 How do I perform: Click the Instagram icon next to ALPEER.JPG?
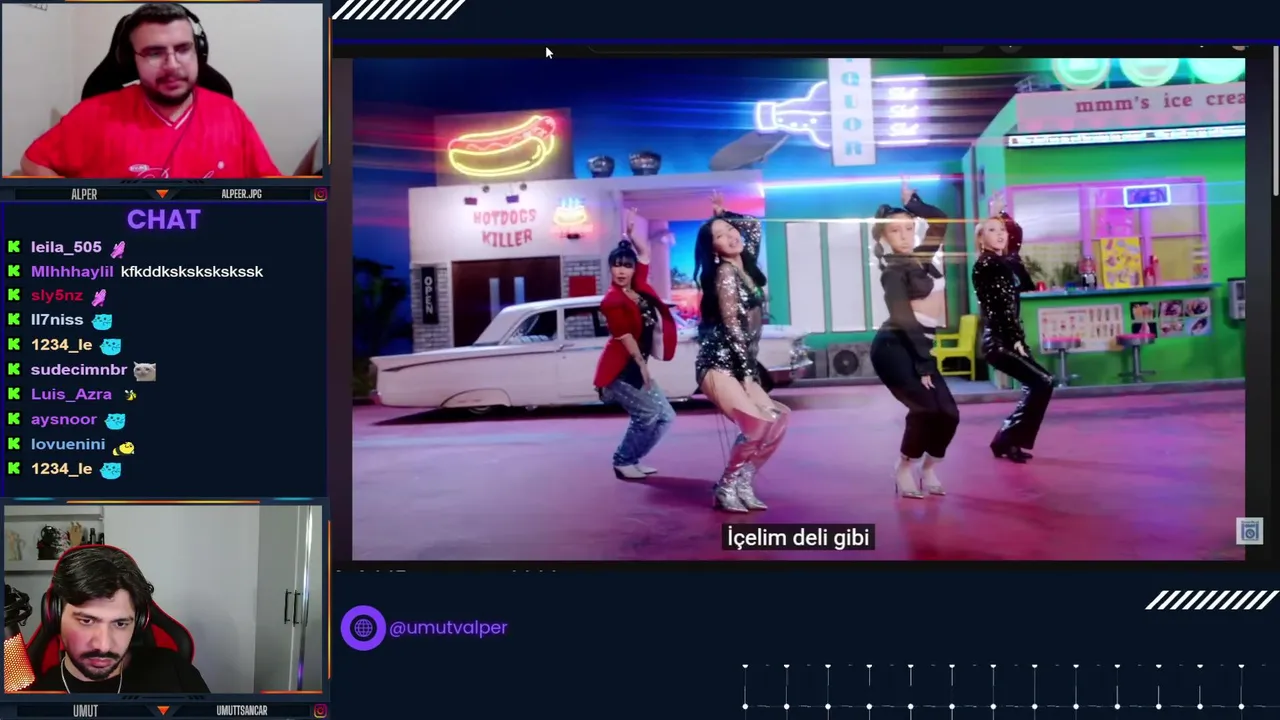click(320, 194)
